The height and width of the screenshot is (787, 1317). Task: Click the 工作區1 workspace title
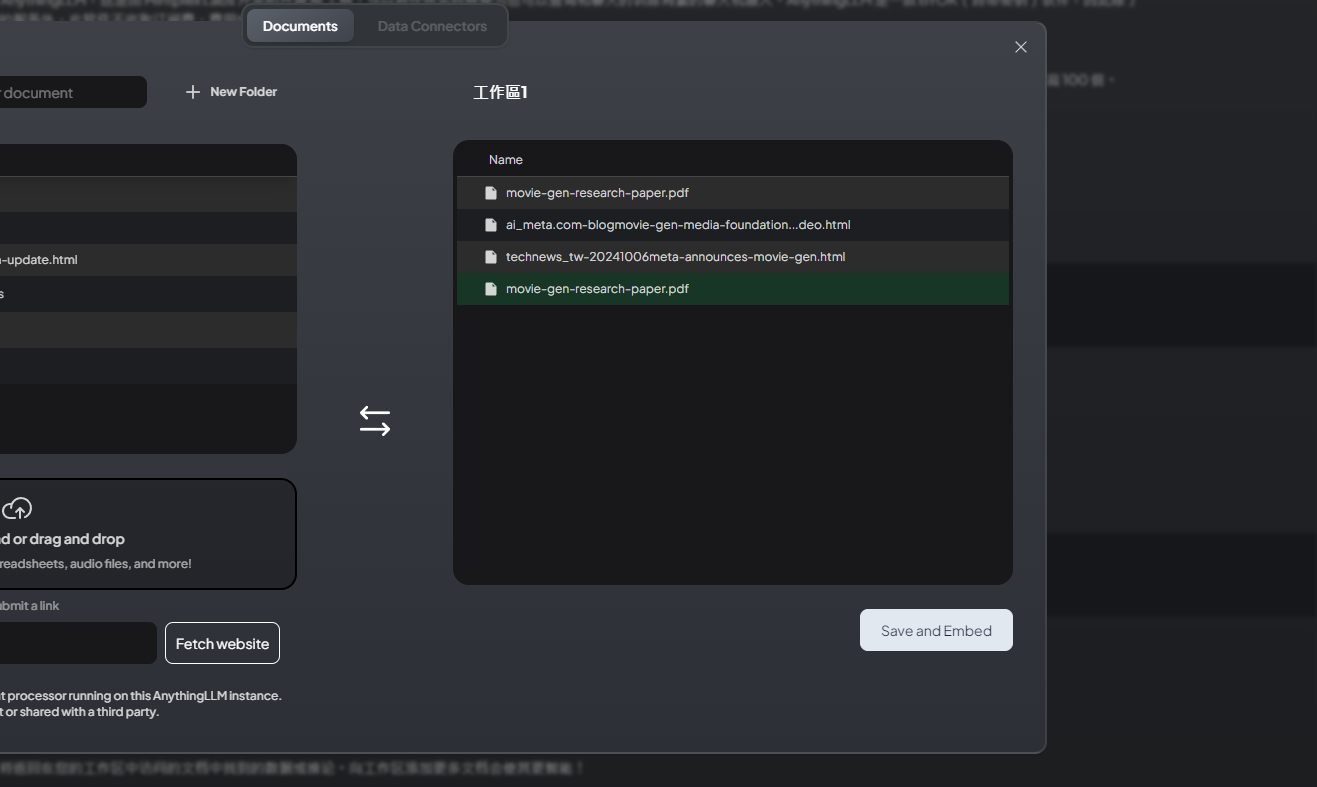pyautogui.click(x=500, y=92)
